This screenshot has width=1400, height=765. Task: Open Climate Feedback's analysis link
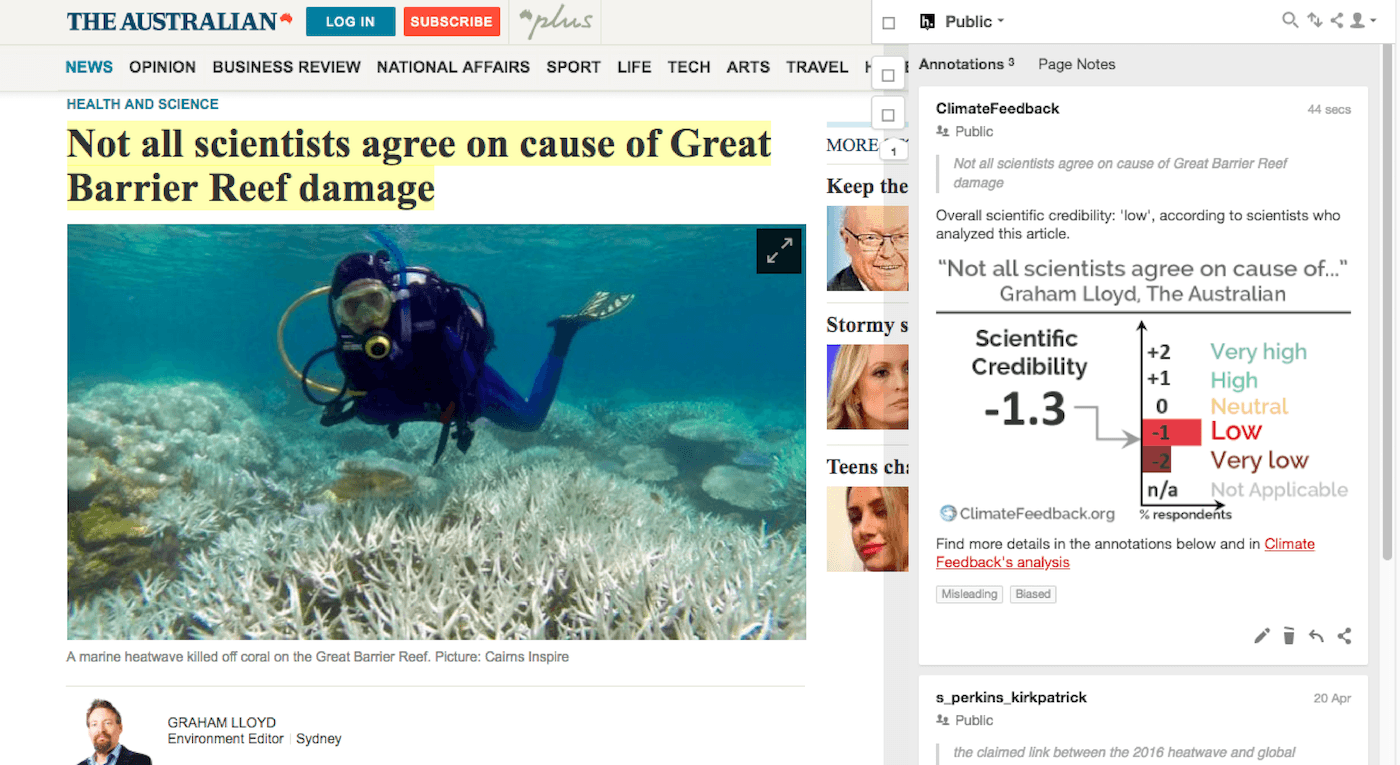click(1125, 553)
